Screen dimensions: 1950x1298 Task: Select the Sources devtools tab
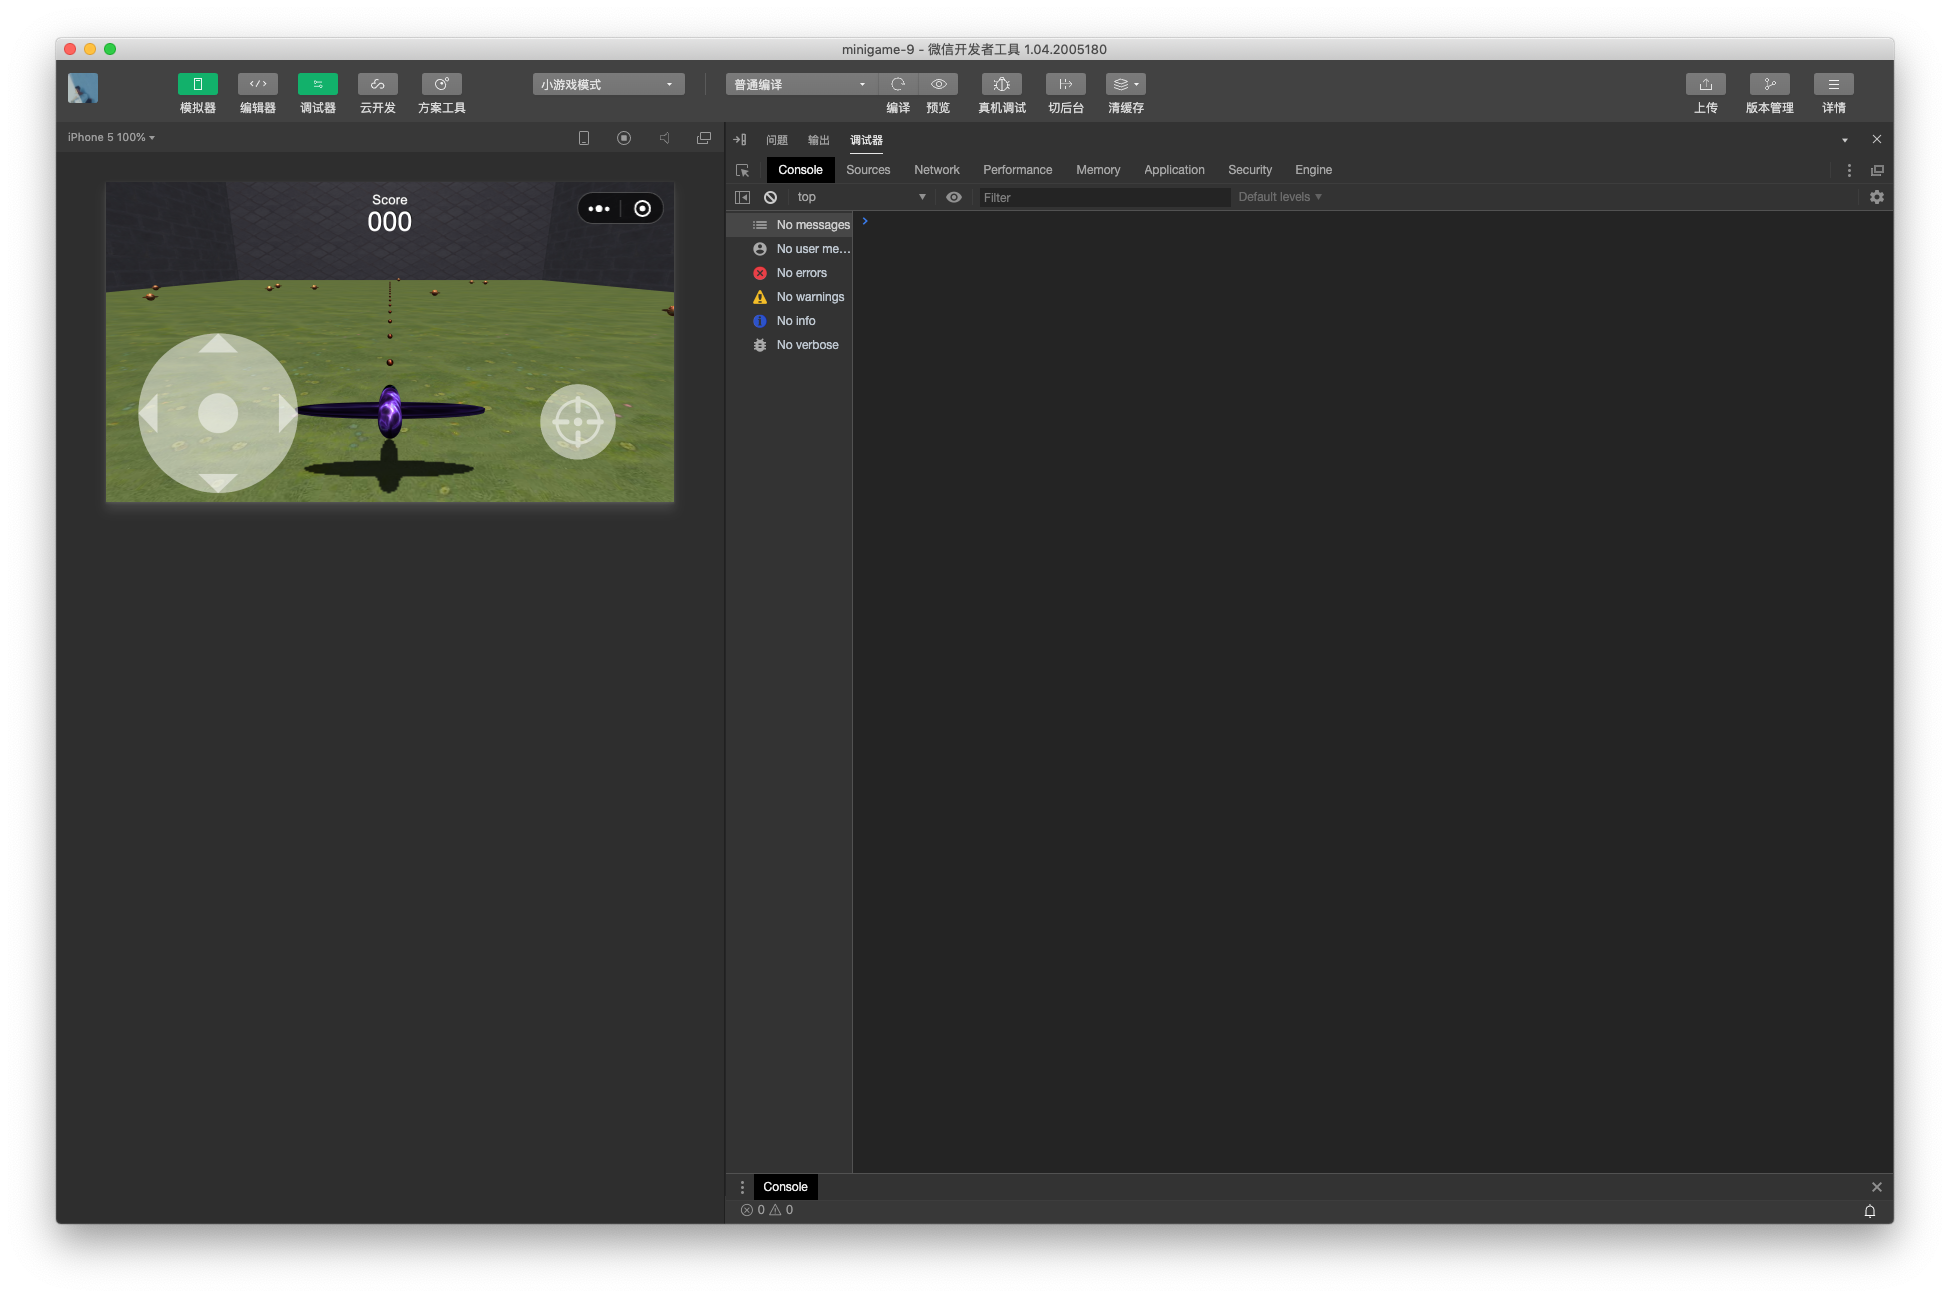click(868, 170)
